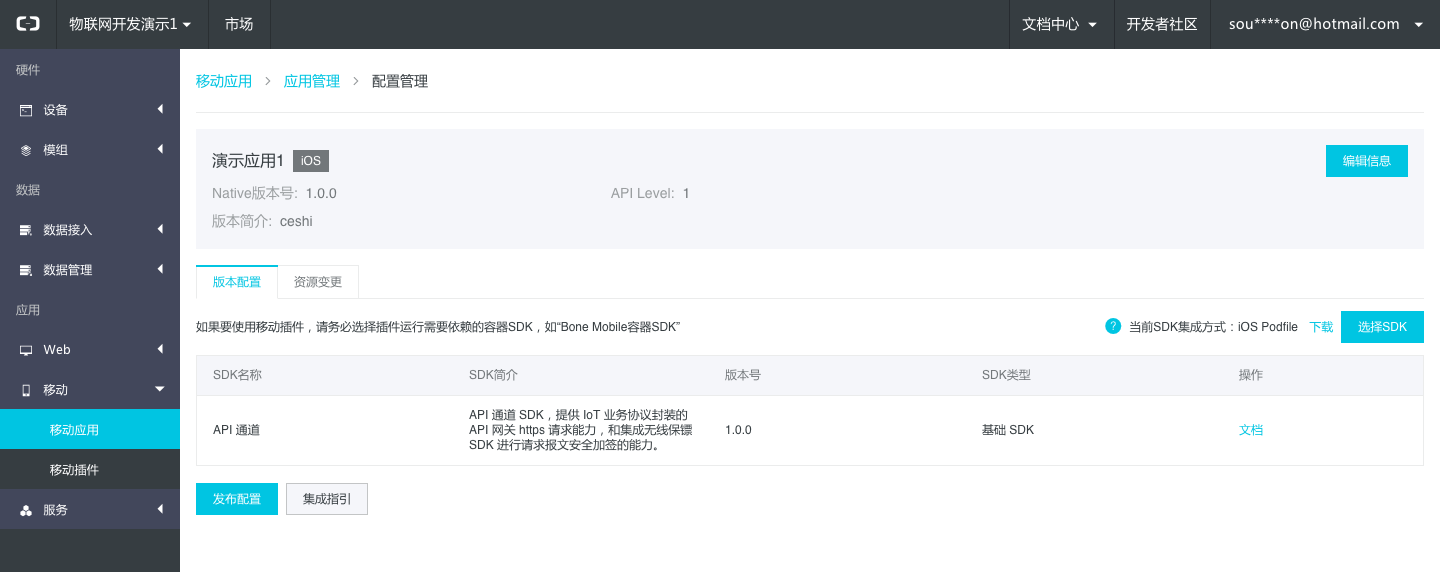
Task: Open the 物联网开发演示1 project dropdown
Action: pos(129,24)
